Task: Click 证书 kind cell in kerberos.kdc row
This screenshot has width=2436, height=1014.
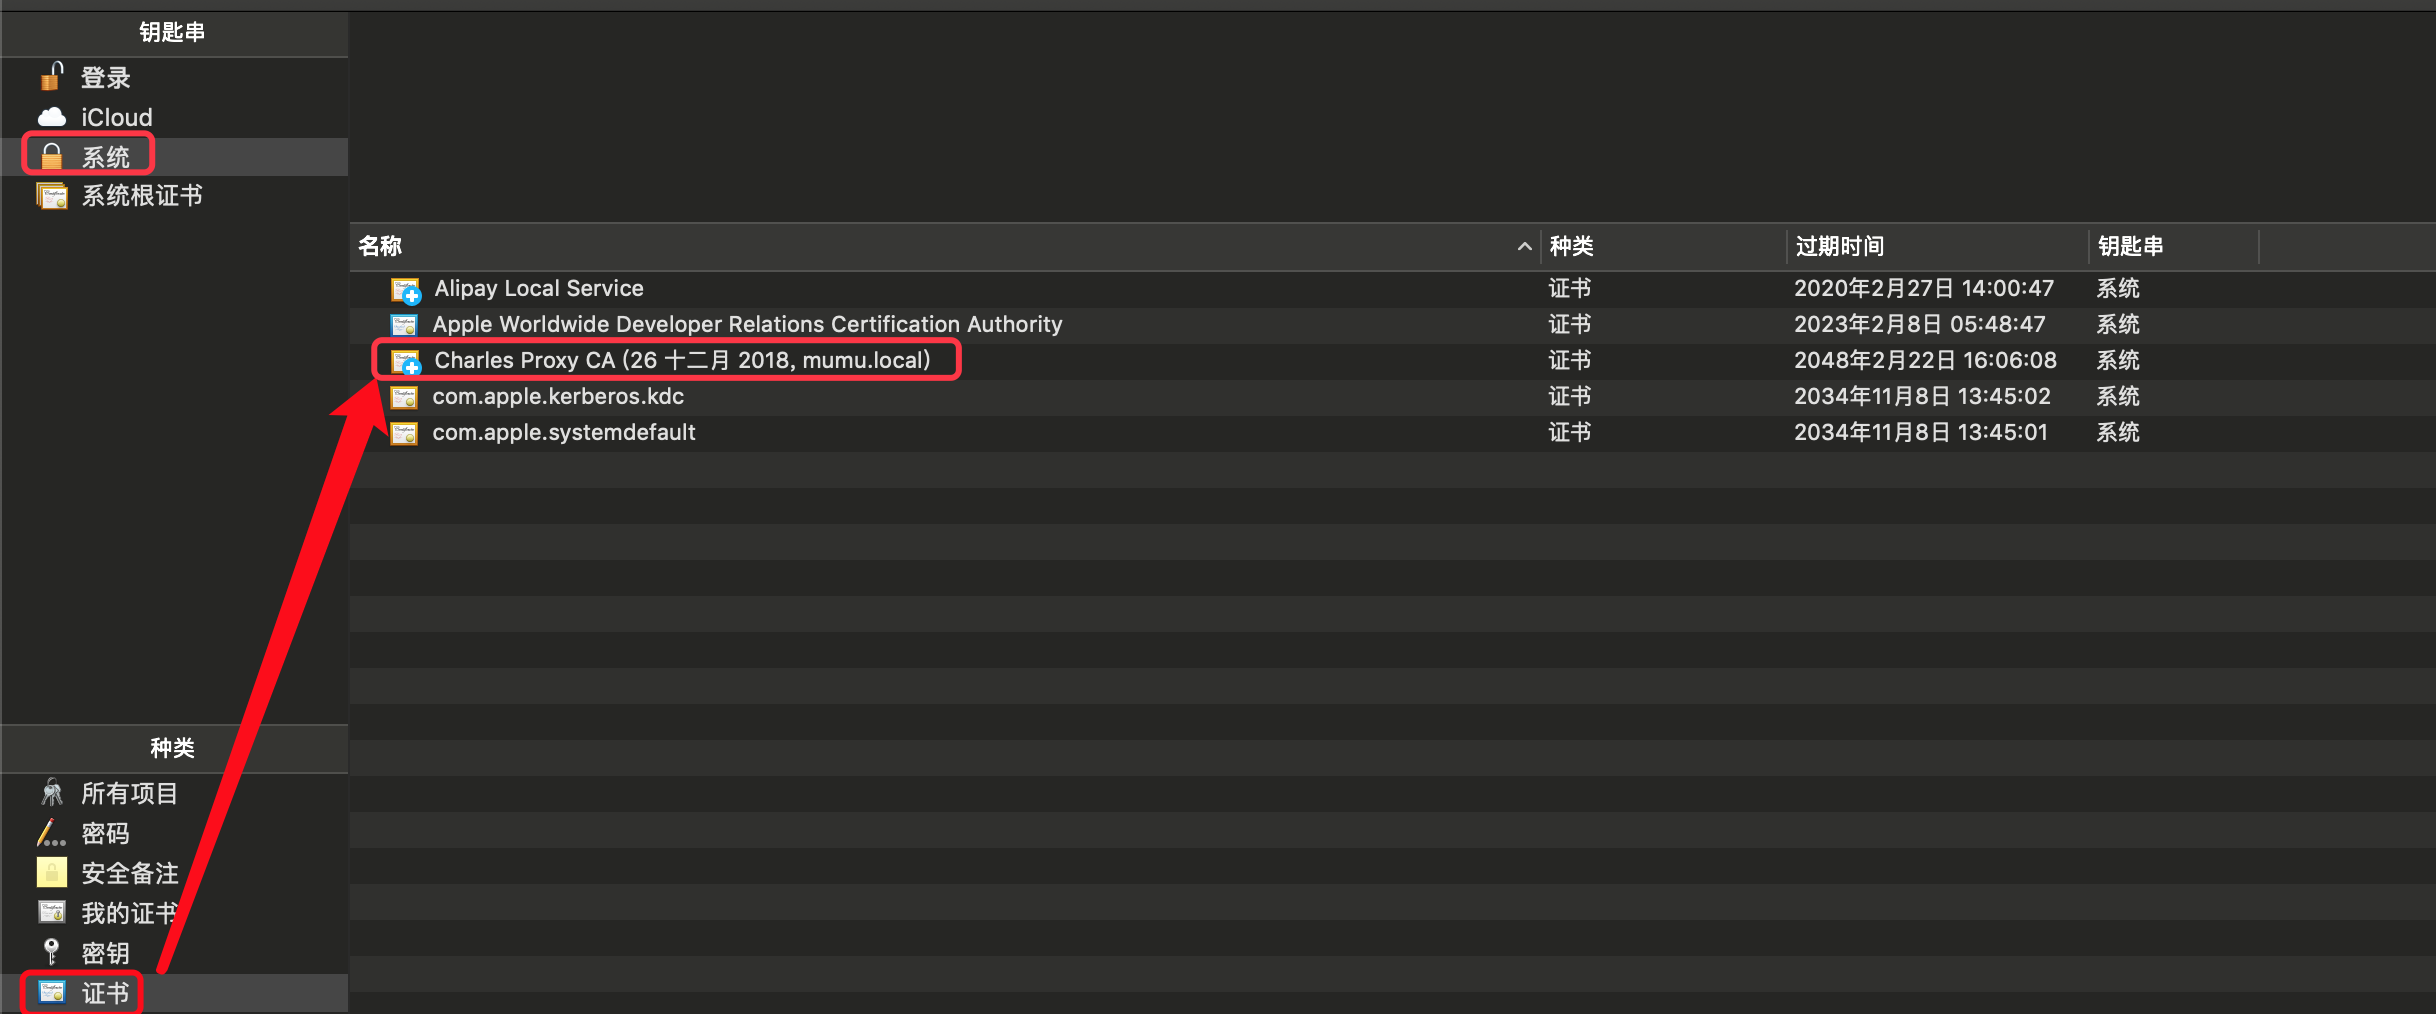Action: (x=1570, y=397)
